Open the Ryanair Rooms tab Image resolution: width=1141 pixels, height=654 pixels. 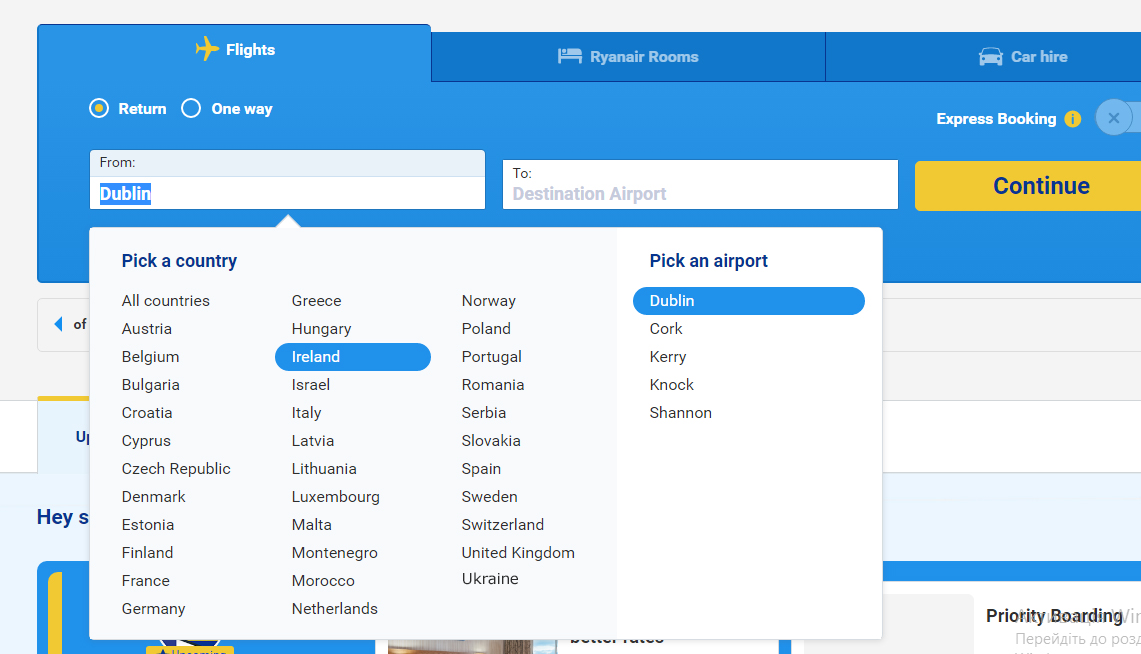628,57
